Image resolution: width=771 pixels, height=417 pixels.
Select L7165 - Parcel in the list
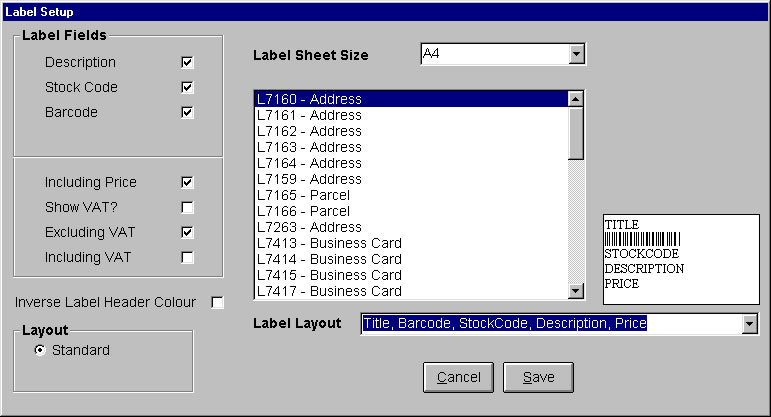coord(412,195)
